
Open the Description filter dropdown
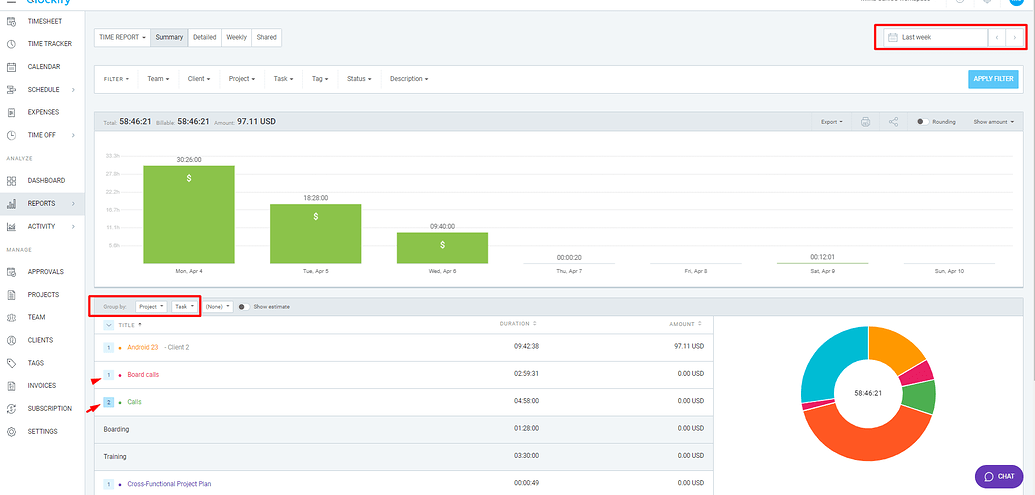tap(409, 79)
